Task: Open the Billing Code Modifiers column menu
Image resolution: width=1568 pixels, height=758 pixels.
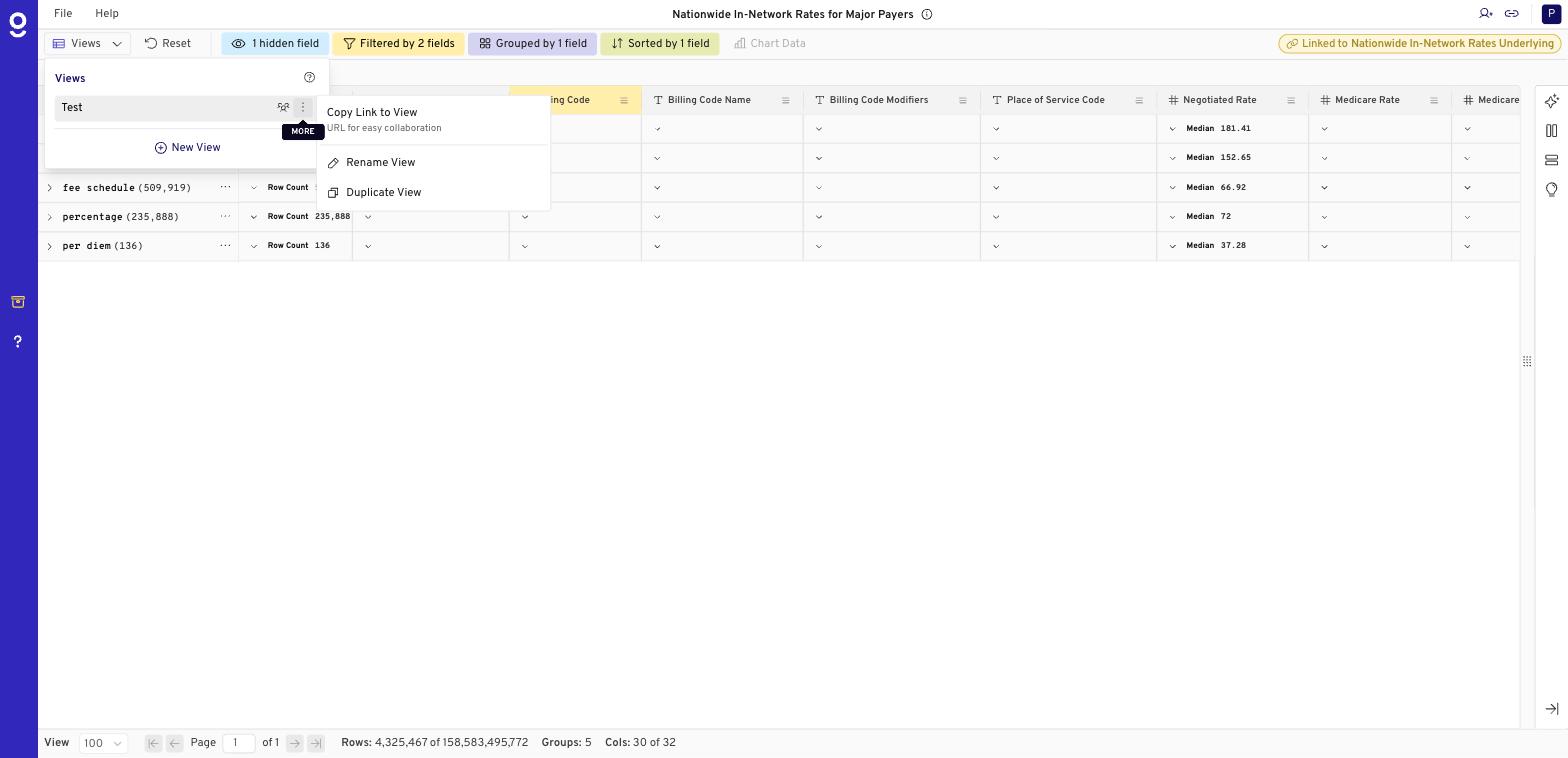Action: click(x=962, y=100)
